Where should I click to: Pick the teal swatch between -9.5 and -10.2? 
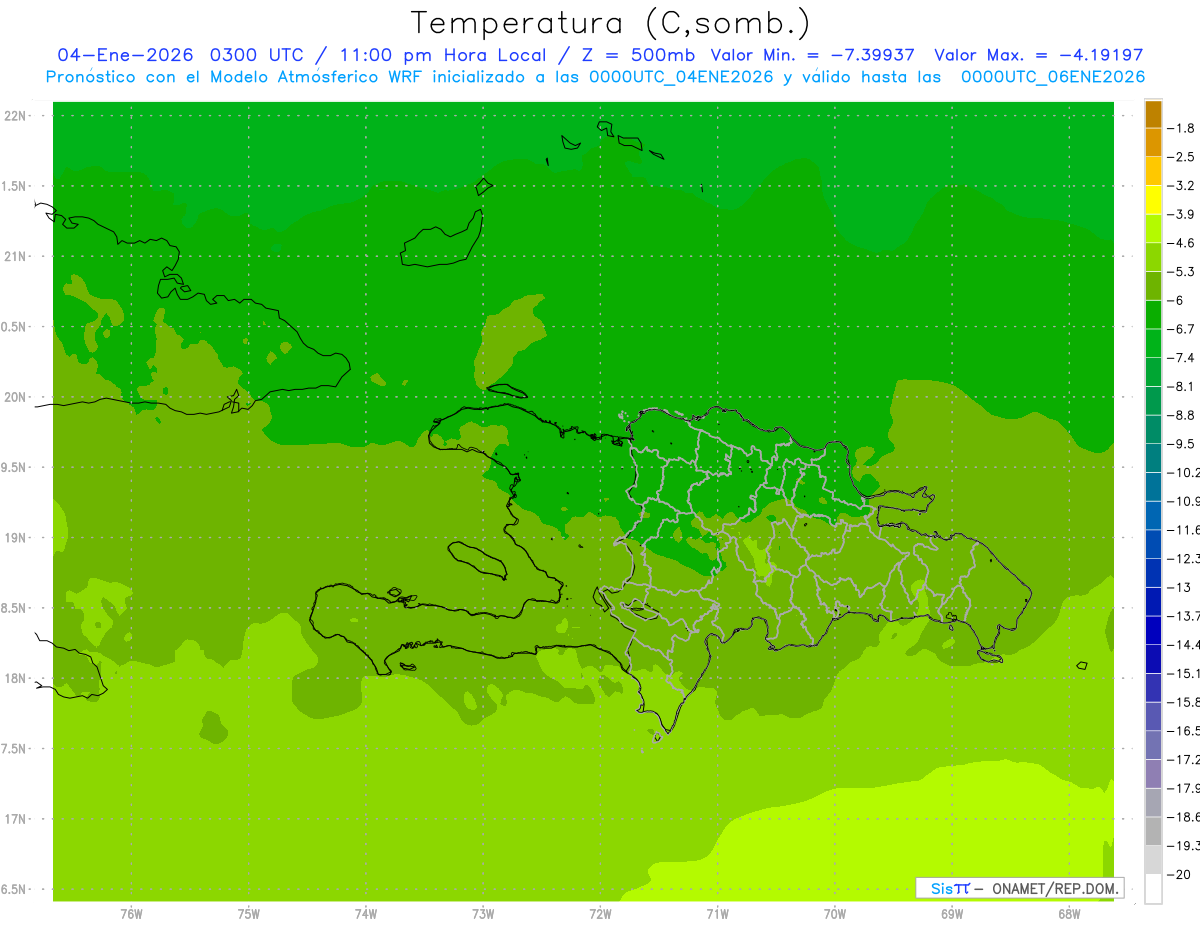(x=1153, y=458)
